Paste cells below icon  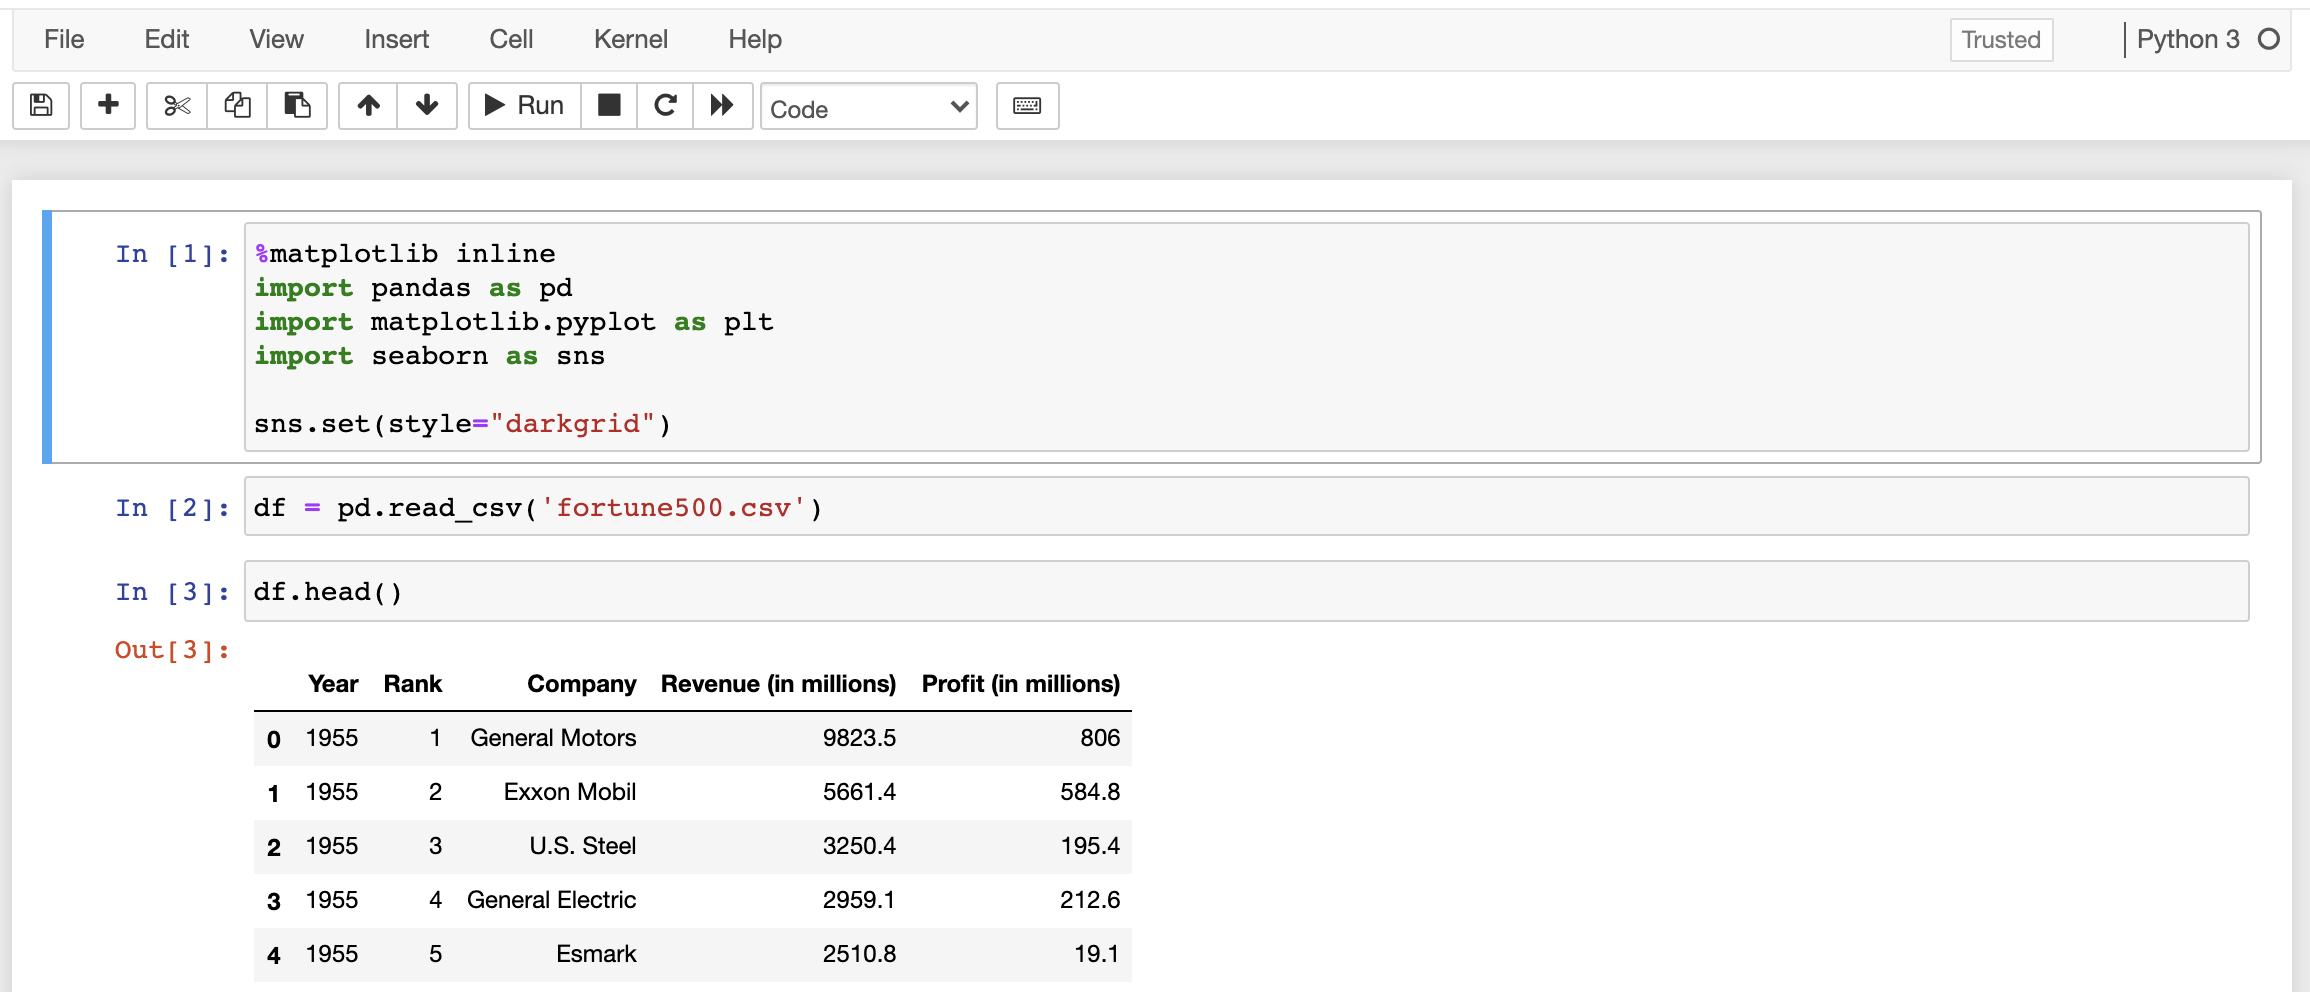point(297,105)
